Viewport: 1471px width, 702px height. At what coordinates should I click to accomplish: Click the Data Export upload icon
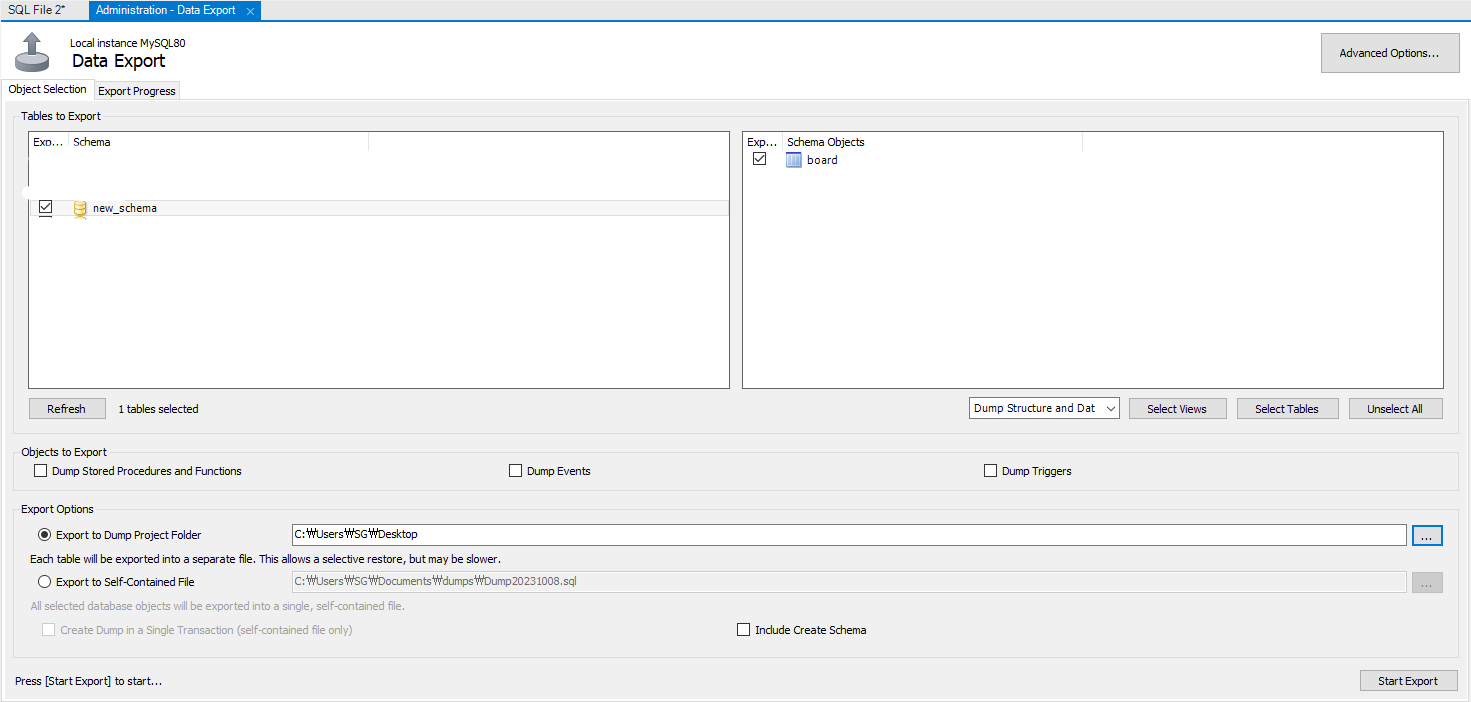(32, 52)
